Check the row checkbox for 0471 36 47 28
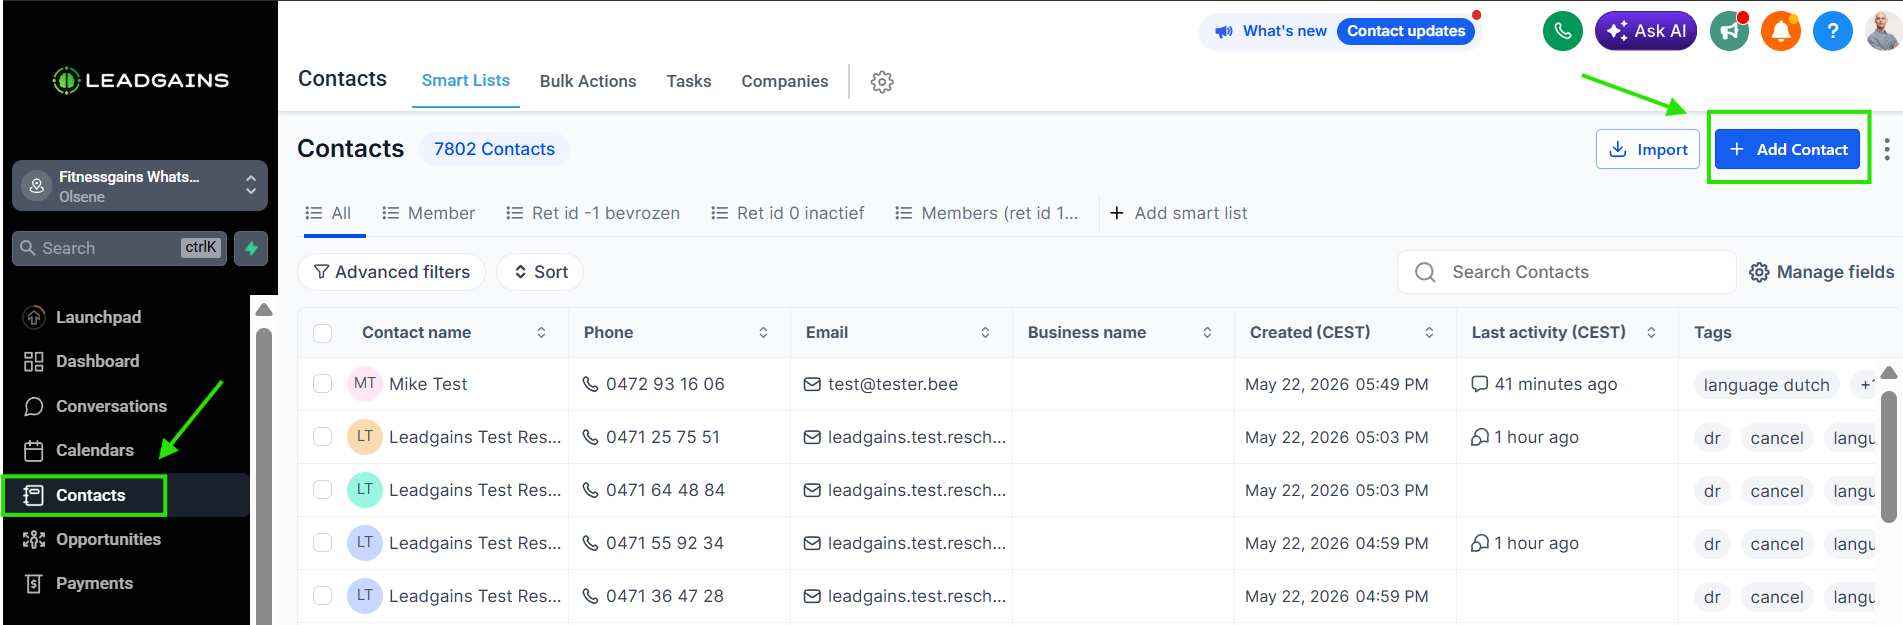Viewport: 1903px width, 625px height. click(322, 596)
